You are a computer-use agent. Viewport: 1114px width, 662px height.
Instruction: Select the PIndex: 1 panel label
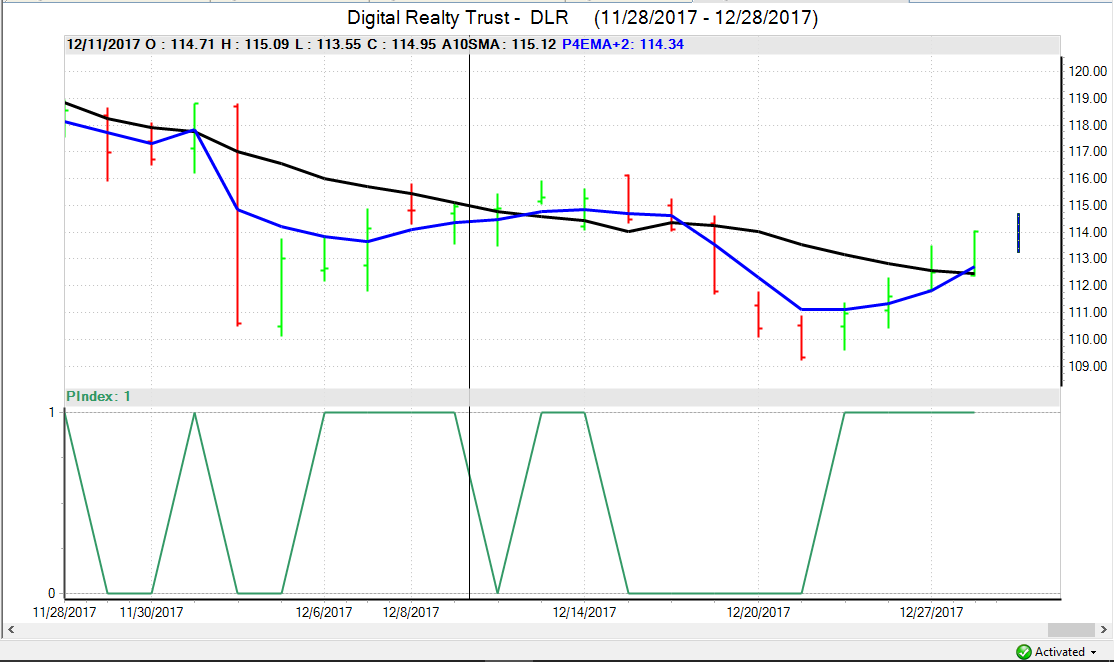point(99,396)
